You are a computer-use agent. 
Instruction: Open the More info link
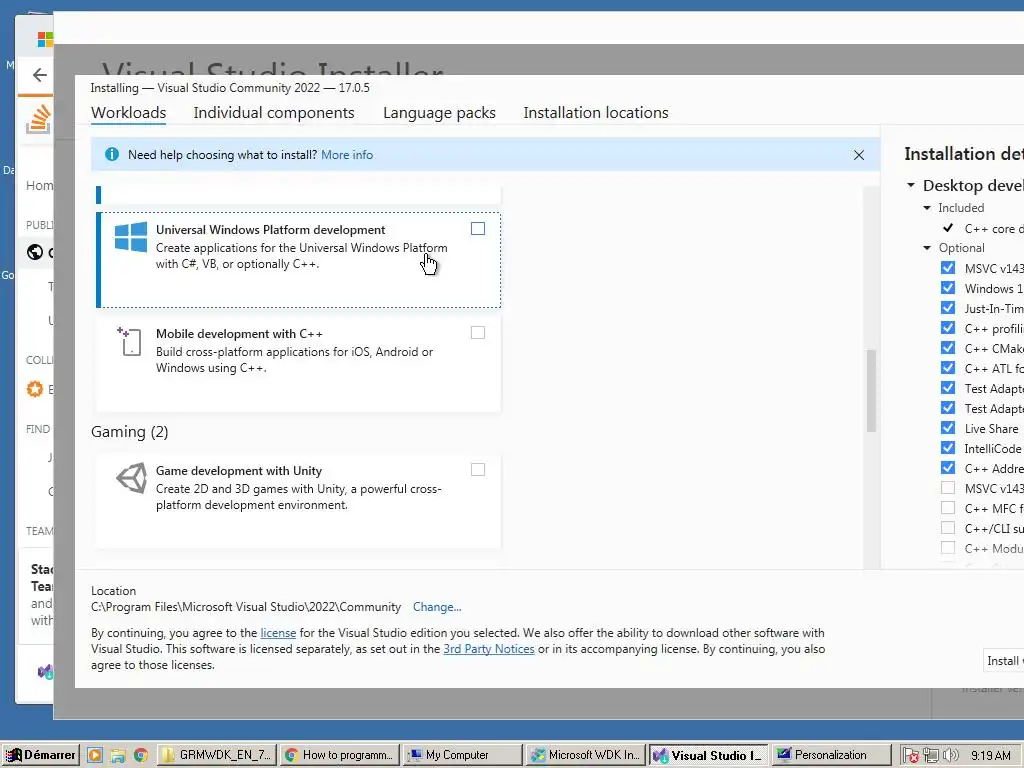[x=347, y=155]
